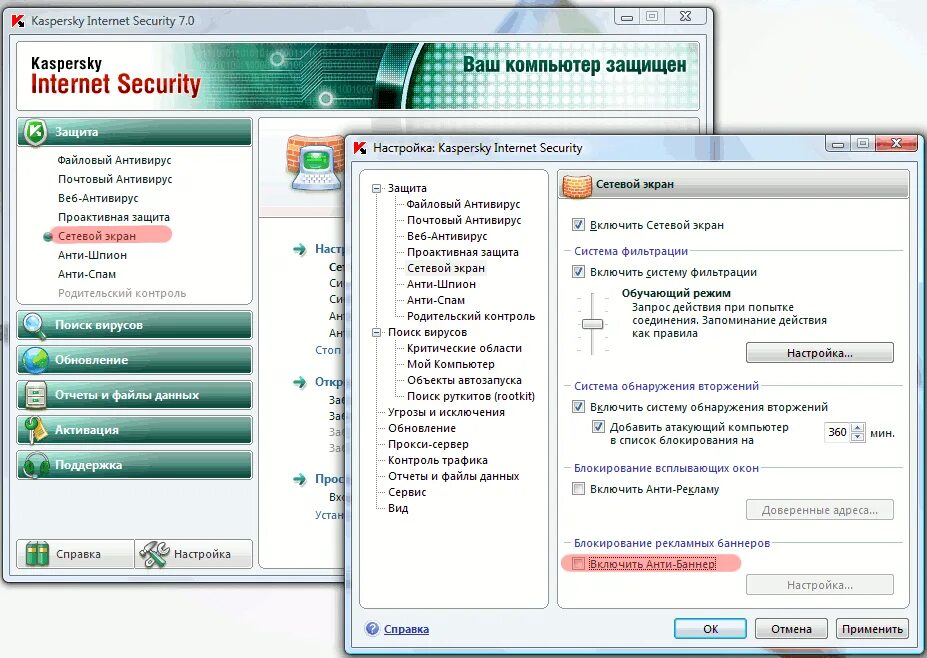Open Защита section in main window
The height and width of the screenshot is (658, 927).
tap(135, 132)
